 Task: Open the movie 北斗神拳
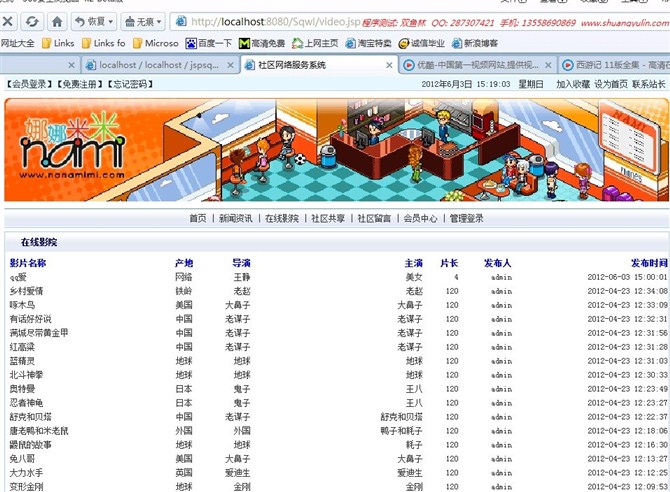(x=26, y=375)
